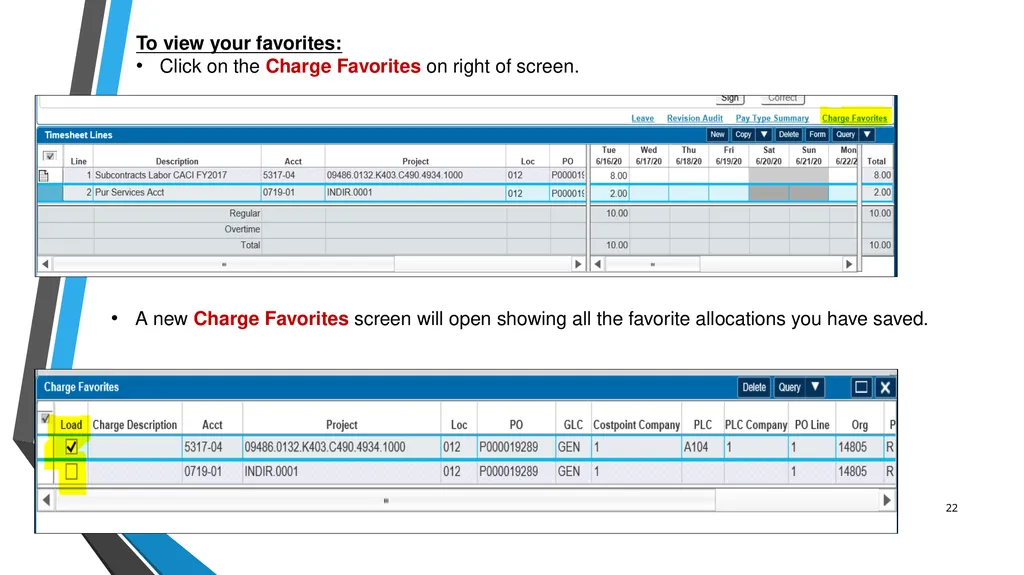1024x575 pixels.
Task: Click Project cell INDIR.0001 in Timesheet Lines
Action: click(x=415, y=192)
